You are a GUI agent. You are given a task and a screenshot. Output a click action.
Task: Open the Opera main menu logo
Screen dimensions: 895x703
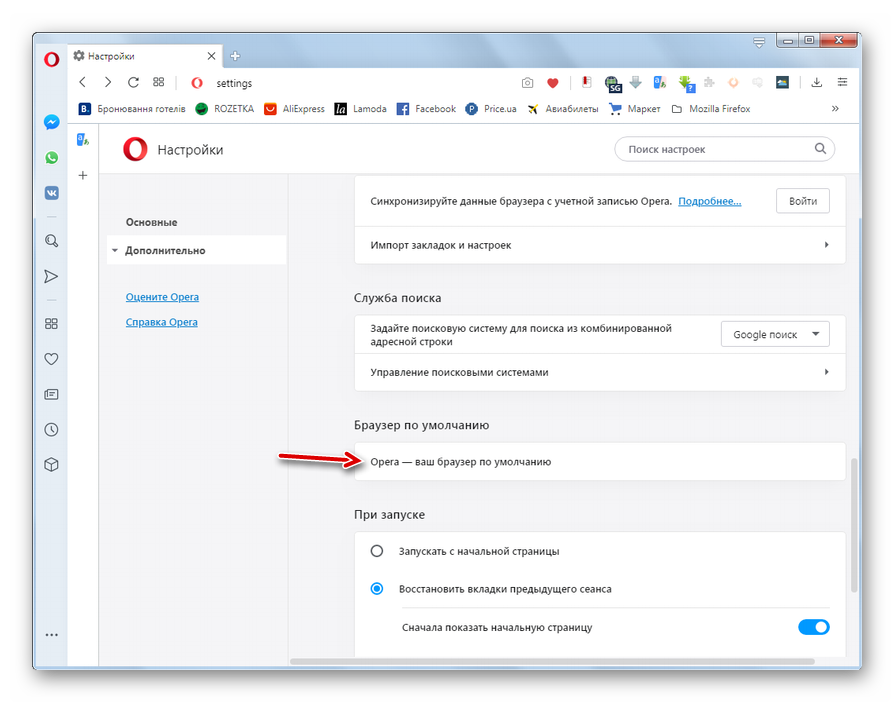[x=51, y=59]
